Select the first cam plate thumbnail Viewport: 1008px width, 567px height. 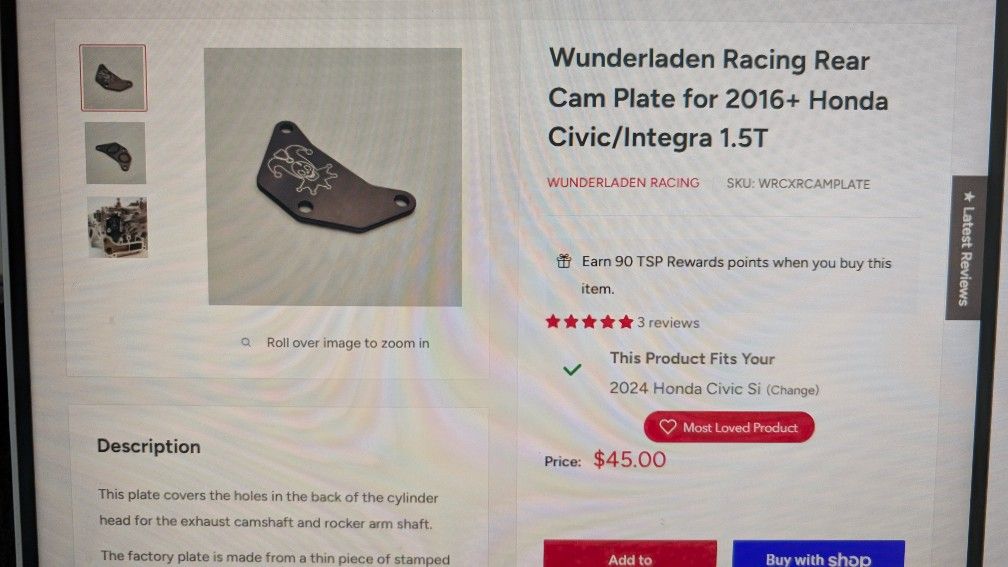(113, 78)
